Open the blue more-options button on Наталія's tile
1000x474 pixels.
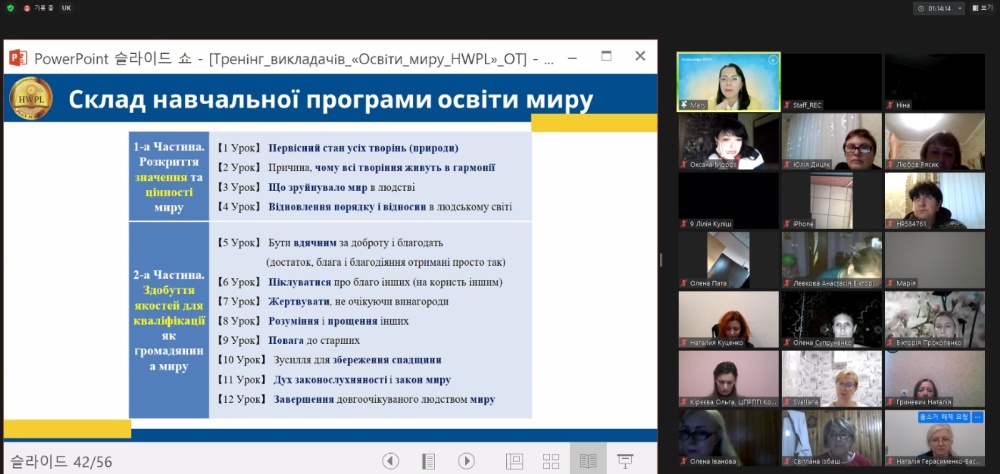(978, 417)
